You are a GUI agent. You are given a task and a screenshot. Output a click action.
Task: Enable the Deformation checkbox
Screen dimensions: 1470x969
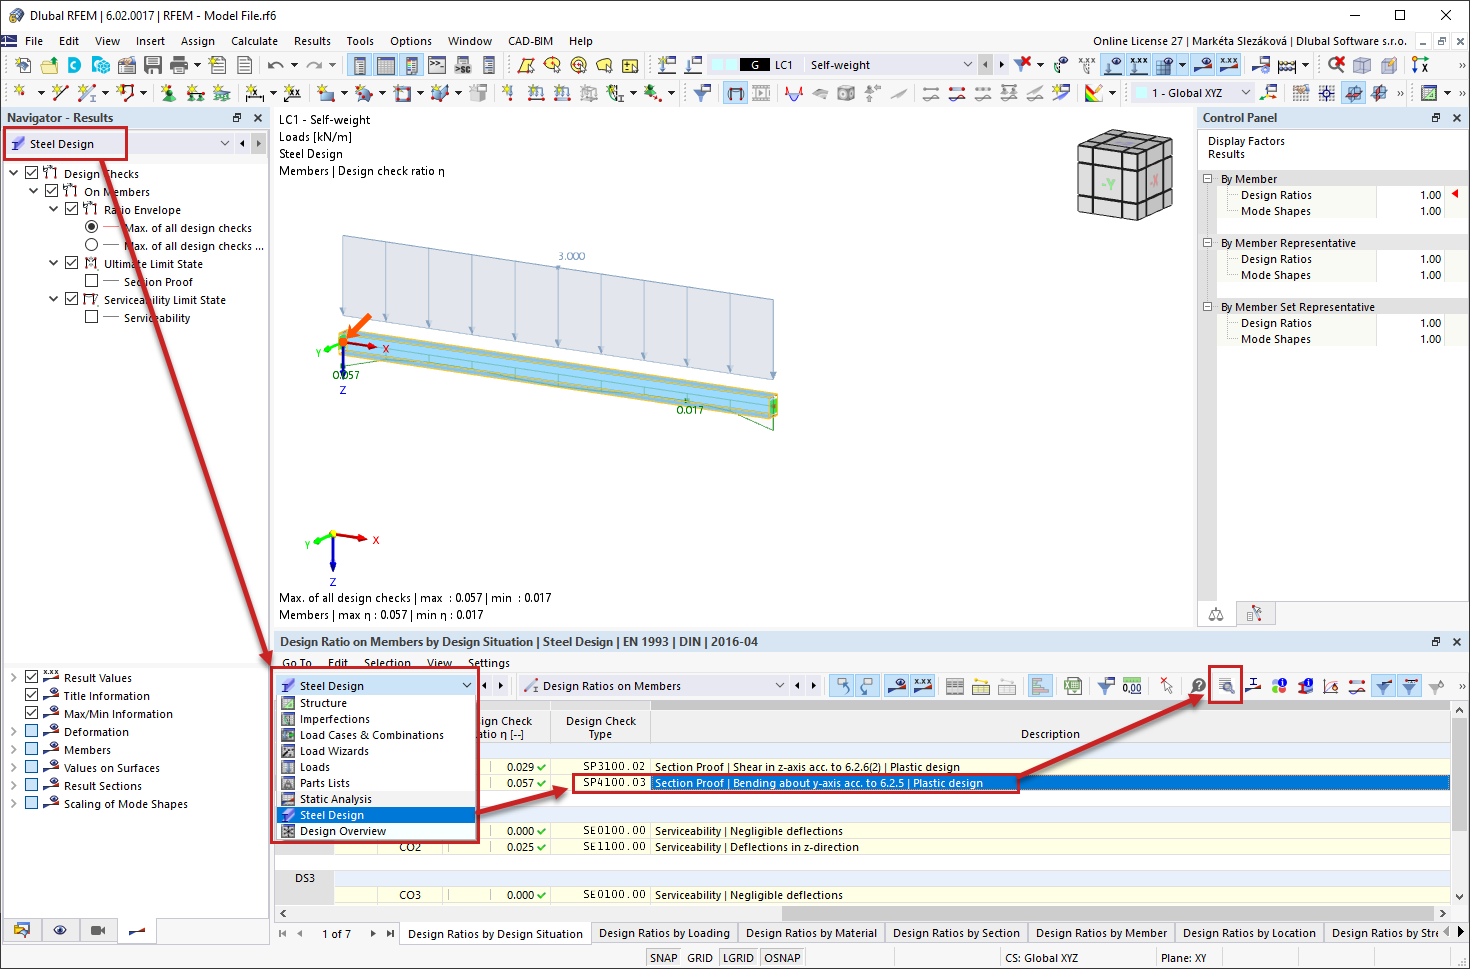(32, 731)
